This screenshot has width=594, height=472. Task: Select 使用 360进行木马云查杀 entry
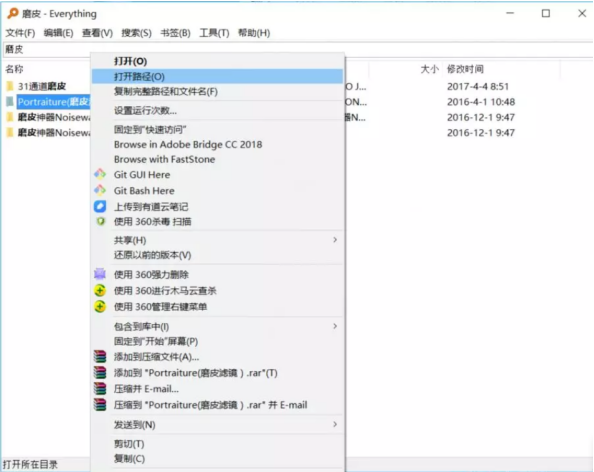217,291
